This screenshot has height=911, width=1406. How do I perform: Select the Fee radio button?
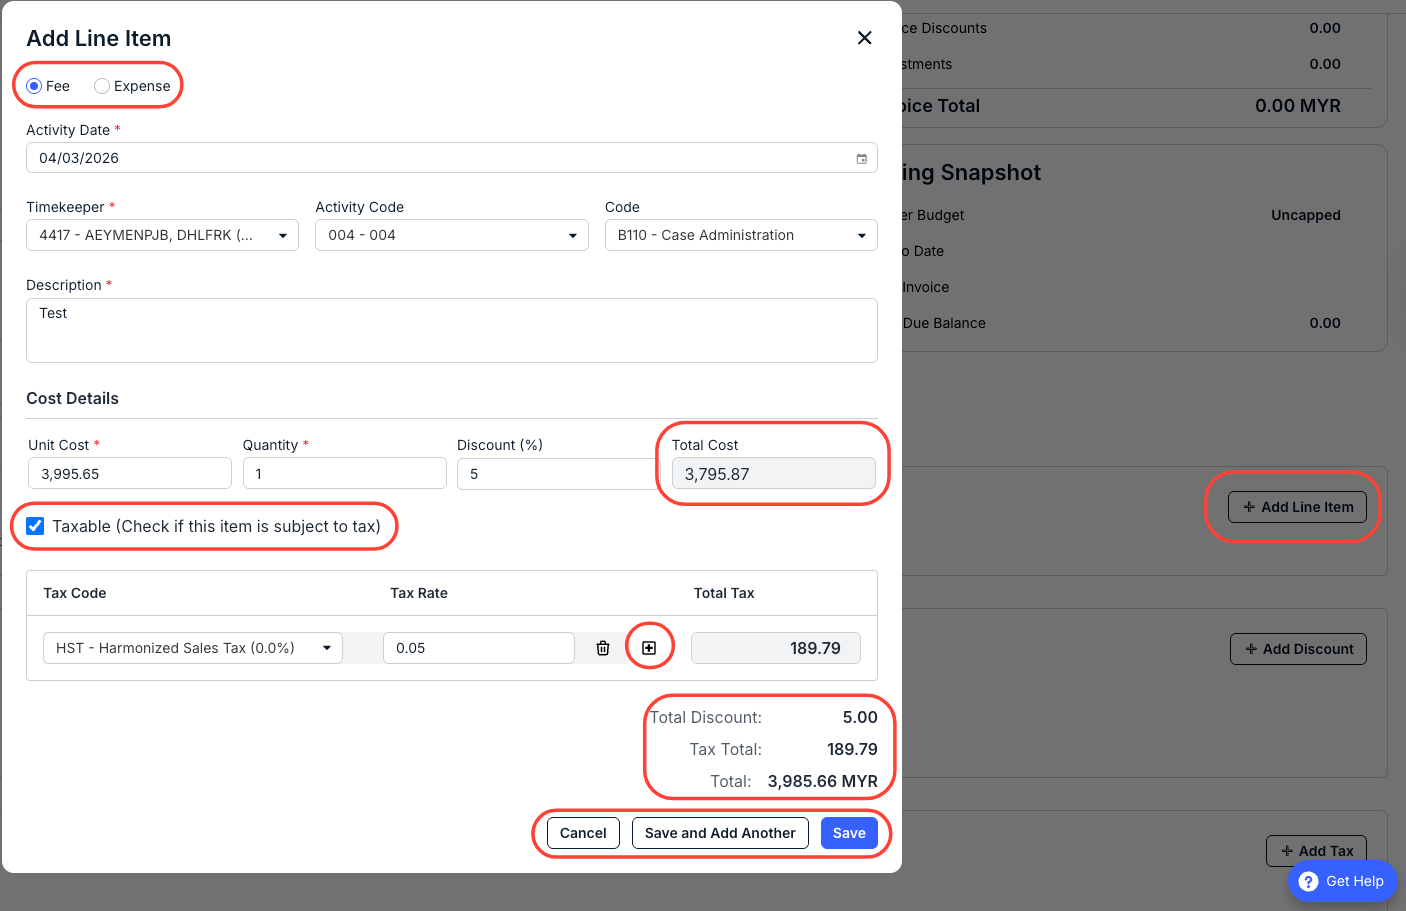click(34, 86)
